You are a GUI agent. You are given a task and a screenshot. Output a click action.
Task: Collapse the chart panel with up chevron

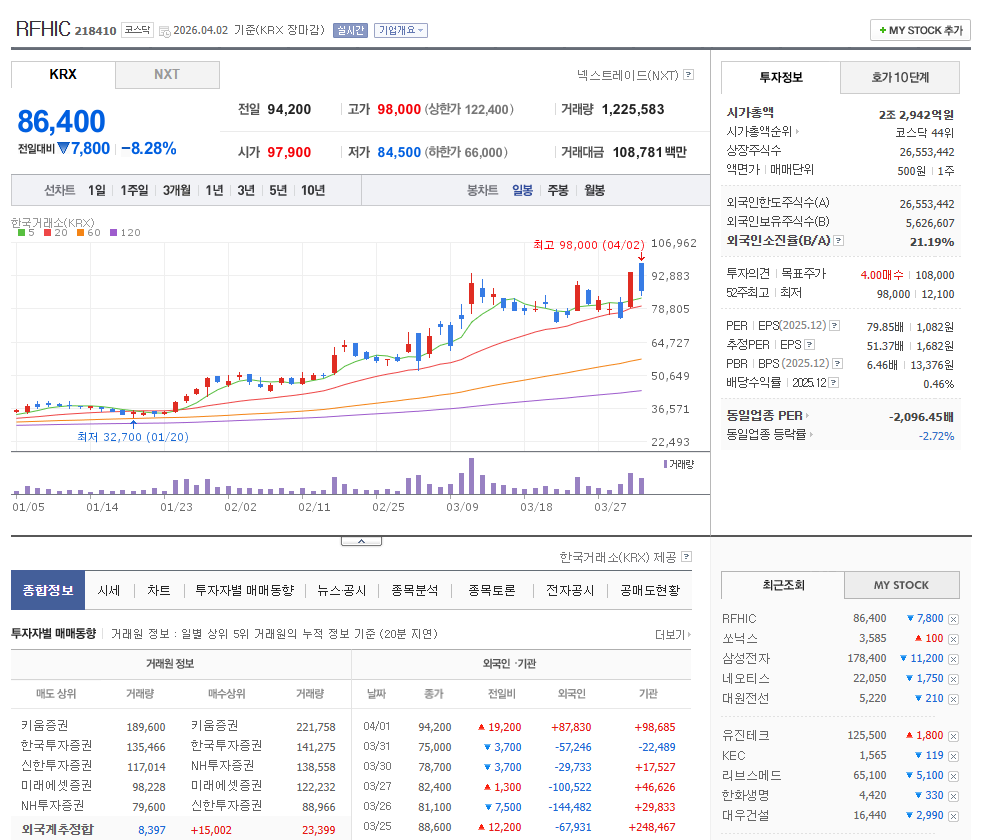[x=361, y=541]
